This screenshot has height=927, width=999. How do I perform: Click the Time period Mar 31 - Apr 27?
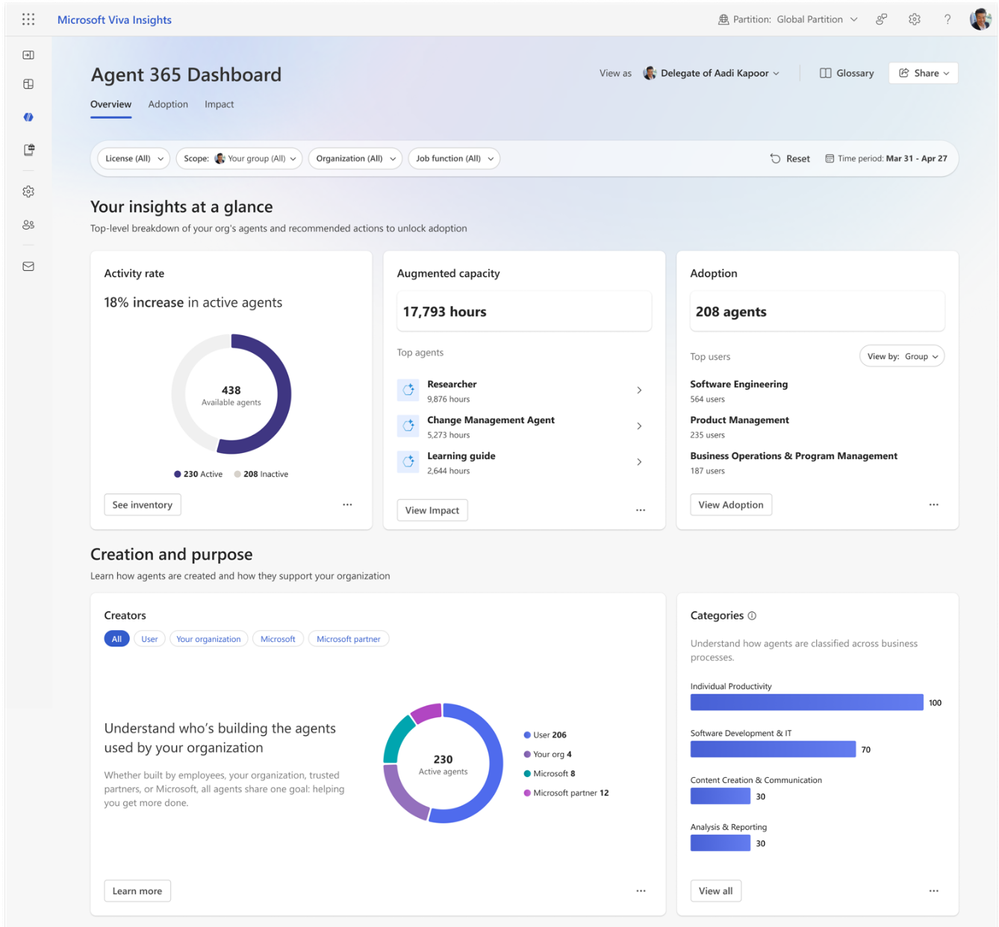point(886,159)
